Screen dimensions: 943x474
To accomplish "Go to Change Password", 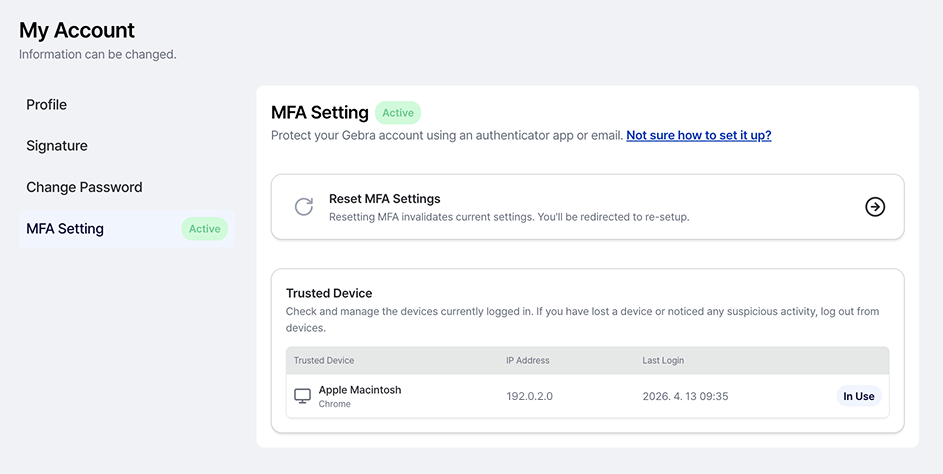I will pyautogui.click(x=84, y=187).
